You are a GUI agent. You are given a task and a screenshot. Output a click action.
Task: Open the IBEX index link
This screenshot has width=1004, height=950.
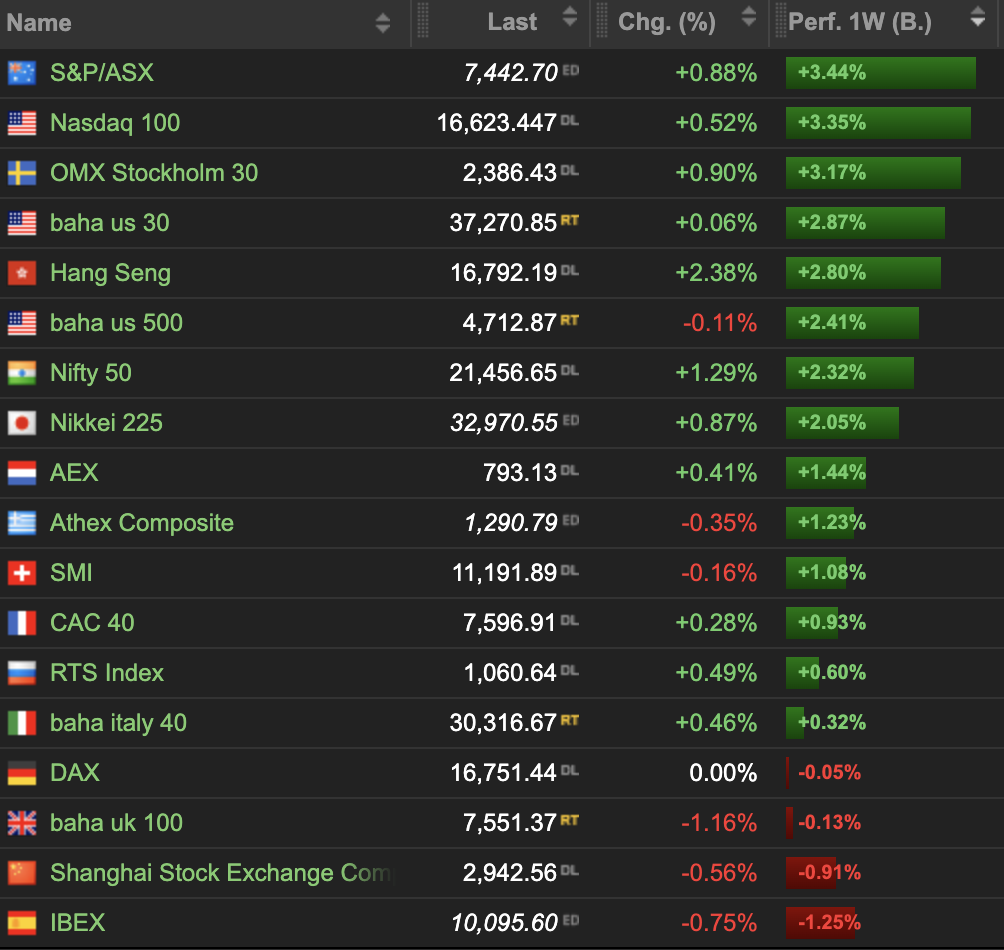click(x=77, y=922)
